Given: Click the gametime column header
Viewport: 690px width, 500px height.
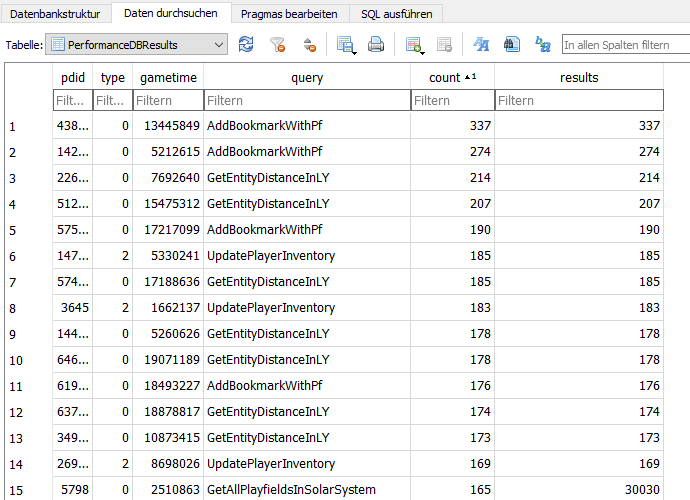Looking at the screenshot, I should pyautogui.click(x=168, y=77).
